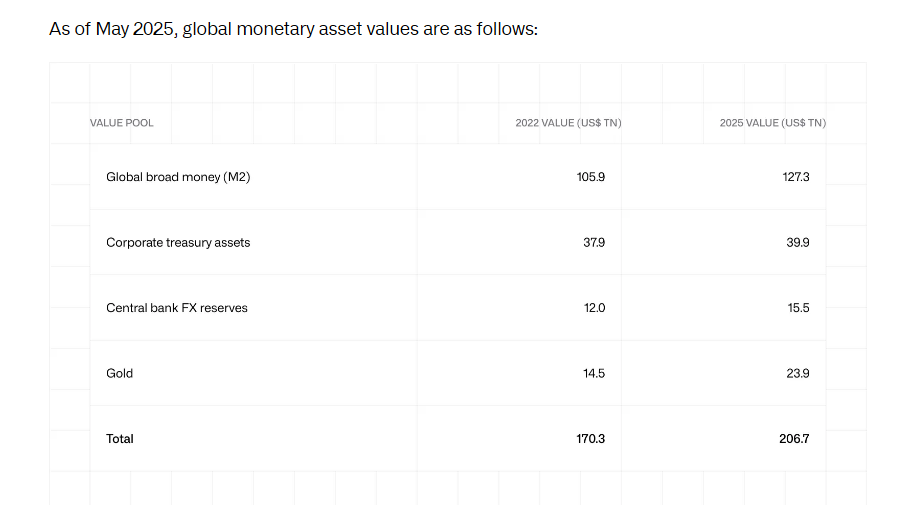Click the 170.3 total value
Viewport: 899px width, 505px height.
(591, 438)
